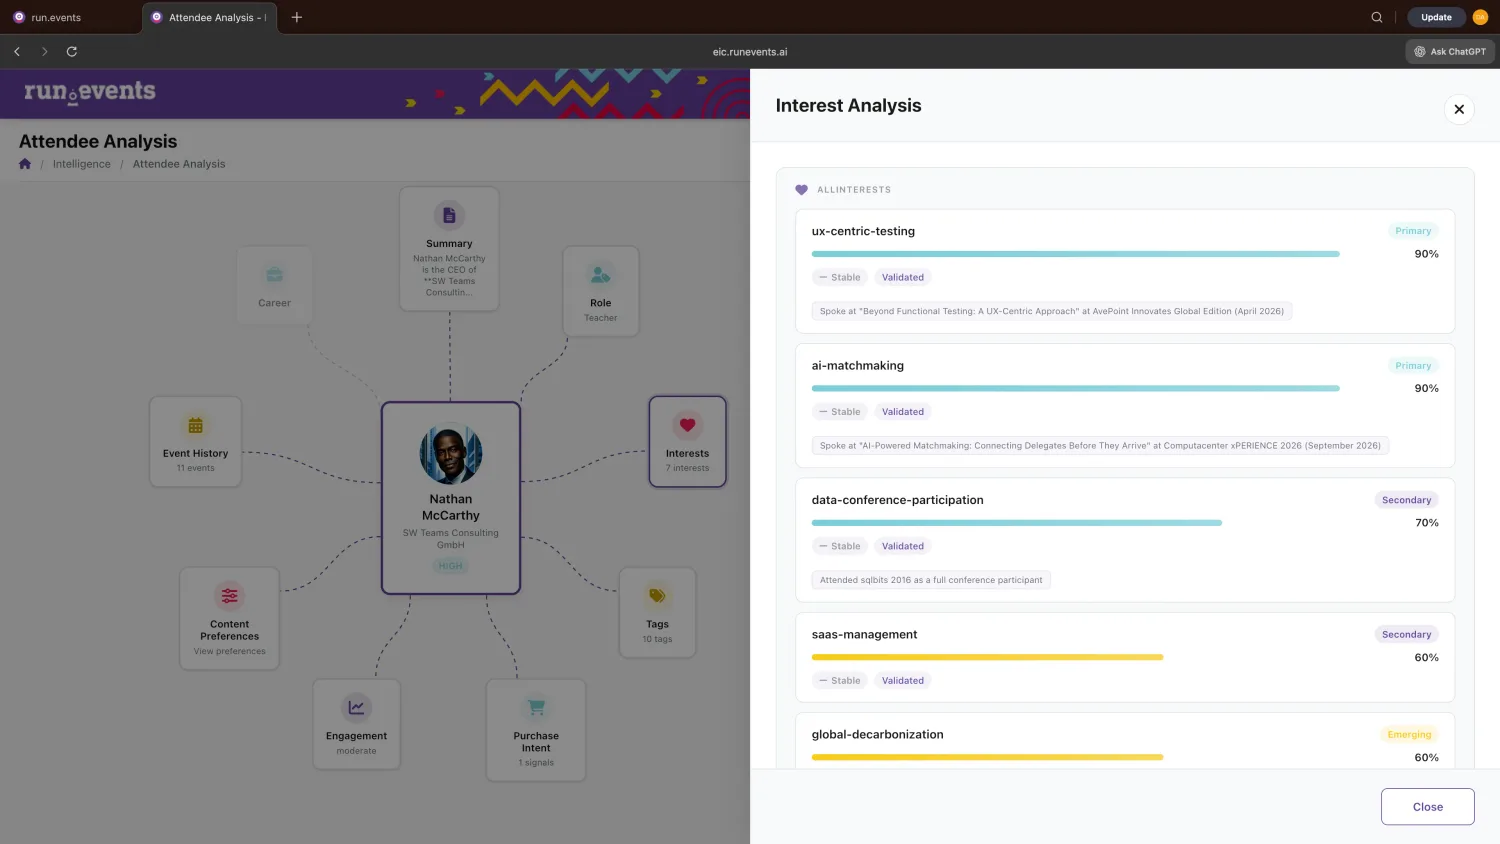Image resolution: width=1500 pixels, height=844 pixels.
Task: Click the Close button at panel bottom
Action: [1428, 807]
